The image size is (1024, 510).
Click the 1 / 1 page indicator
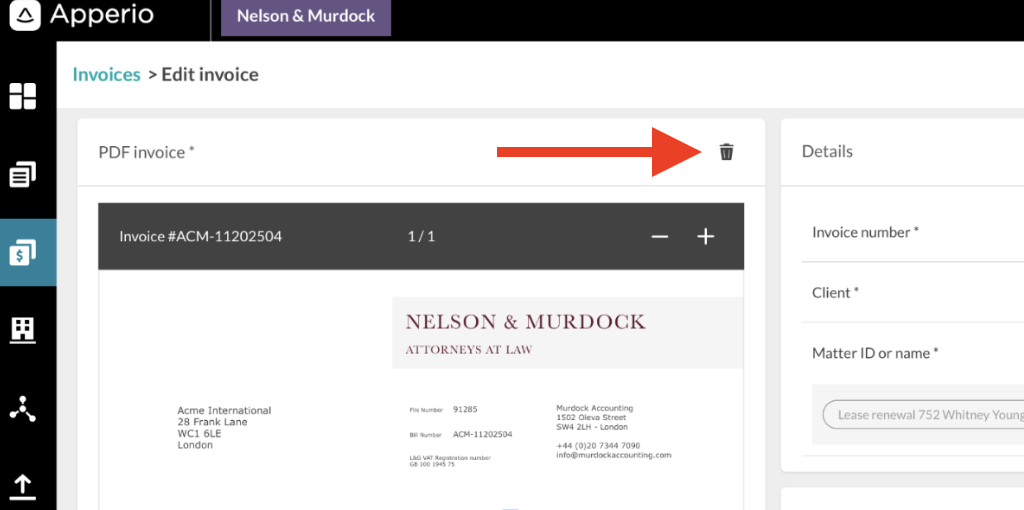coord(421,236)
